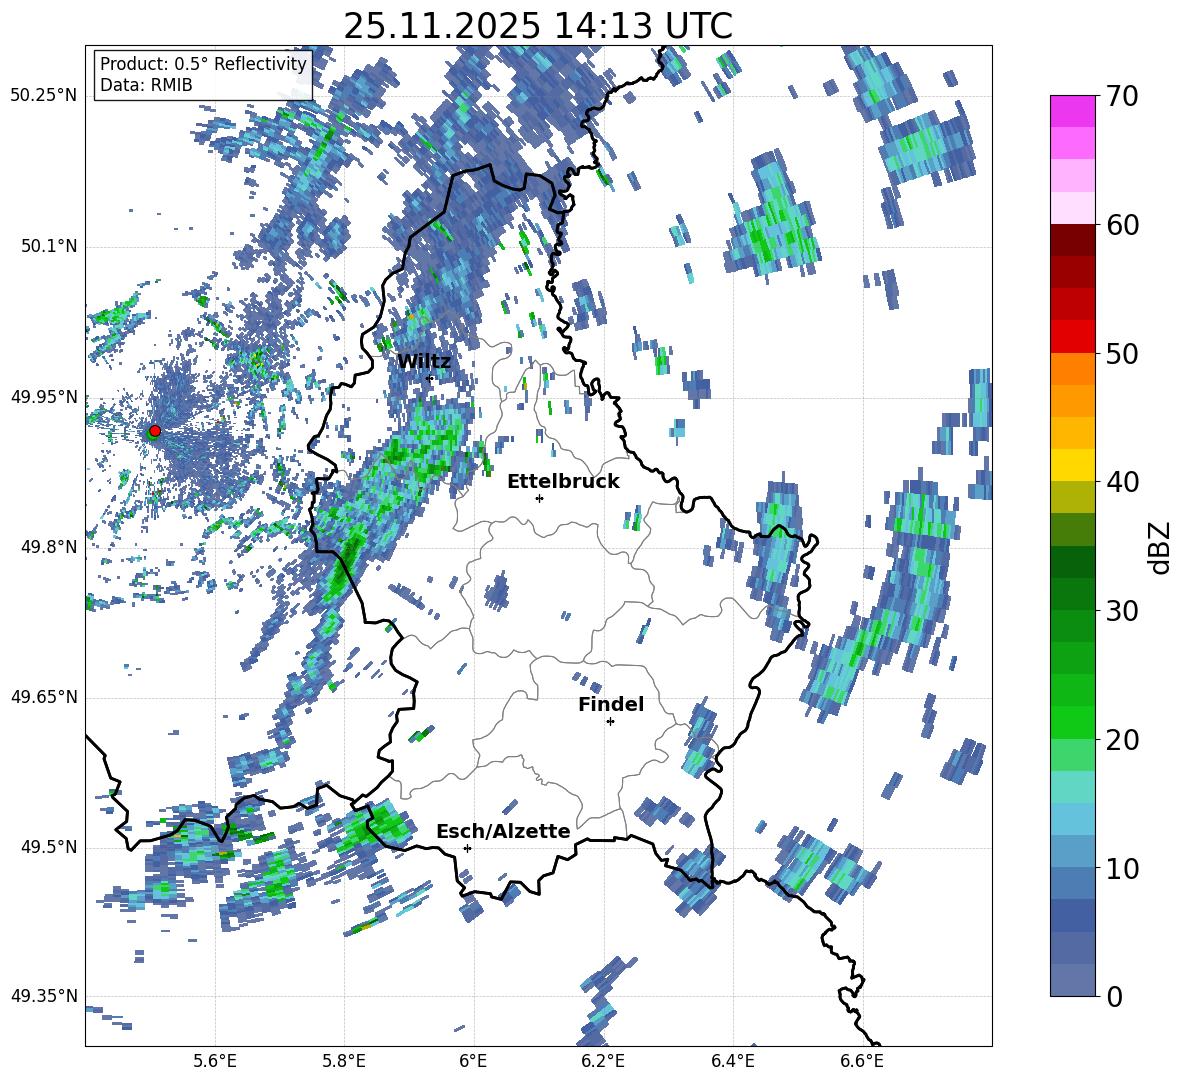1184x1081 pixels.
Task: Click the bright green colorbar segment at 20
Action: [x=1072, y=723]
